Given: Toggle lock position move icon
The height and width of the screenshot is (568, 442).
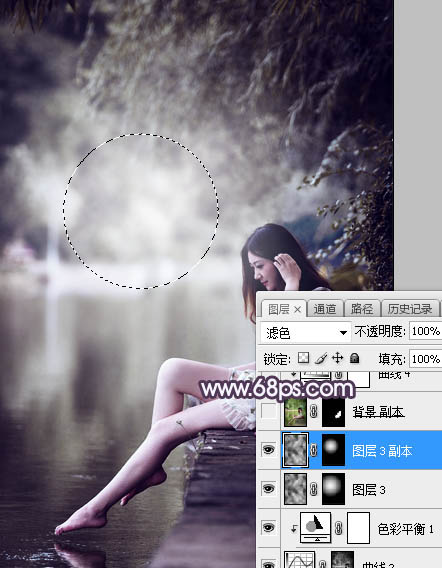Looking at the screenshot, I should tap(337, 358).
